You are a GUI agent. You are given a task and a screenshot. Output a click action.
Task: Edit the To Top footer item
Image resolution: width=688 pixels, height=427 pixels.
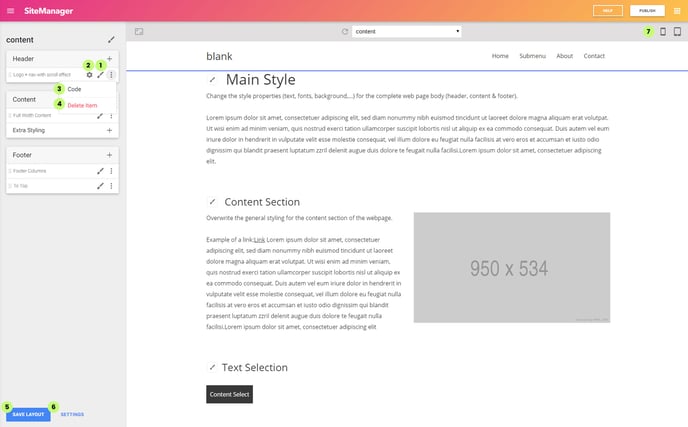[100, 186]
